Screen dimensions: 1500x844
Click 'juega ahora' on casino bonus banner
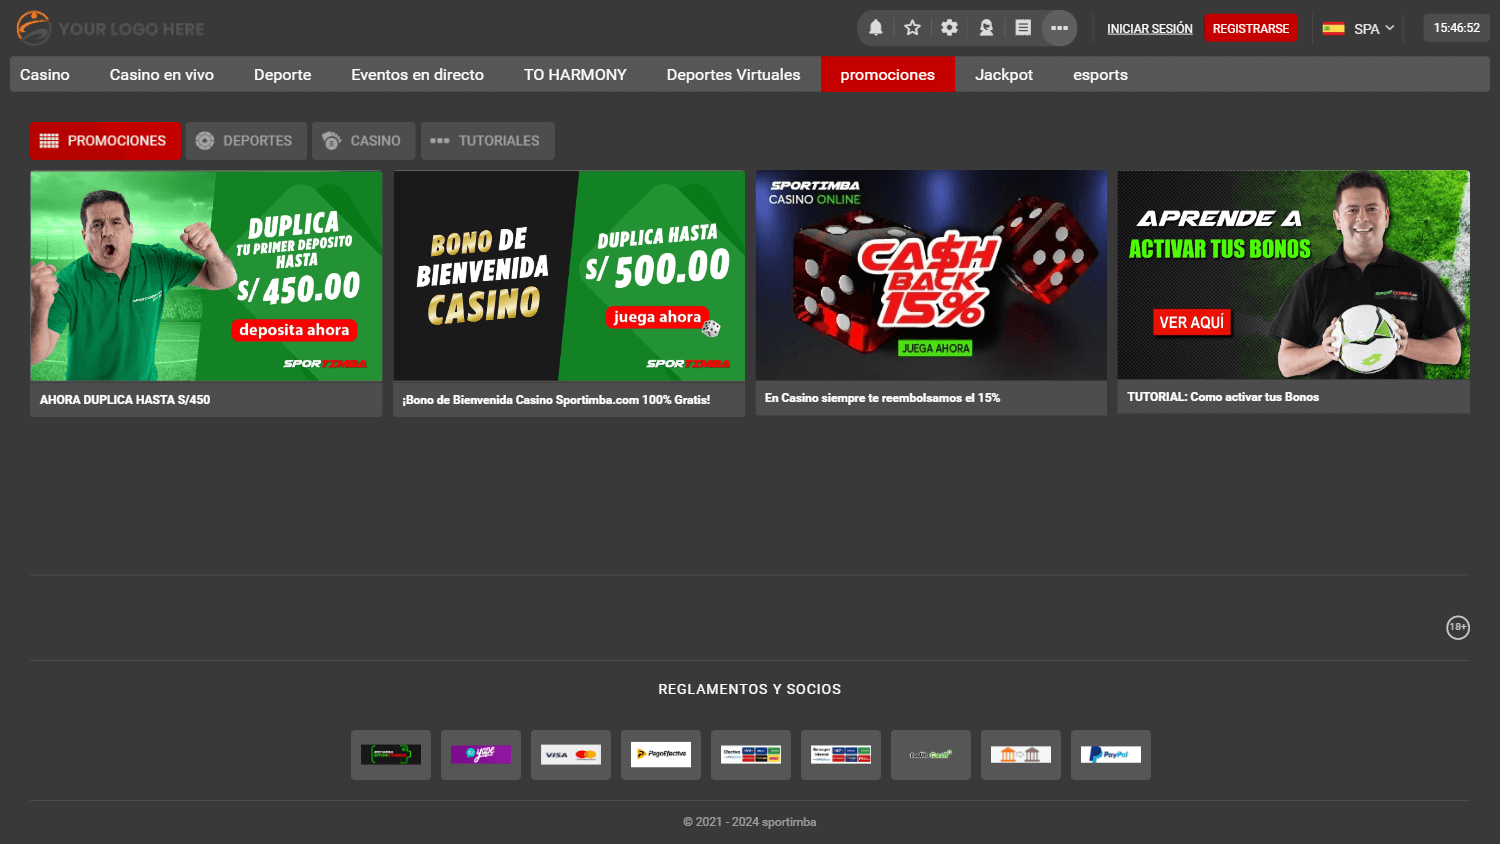point(657,317)
